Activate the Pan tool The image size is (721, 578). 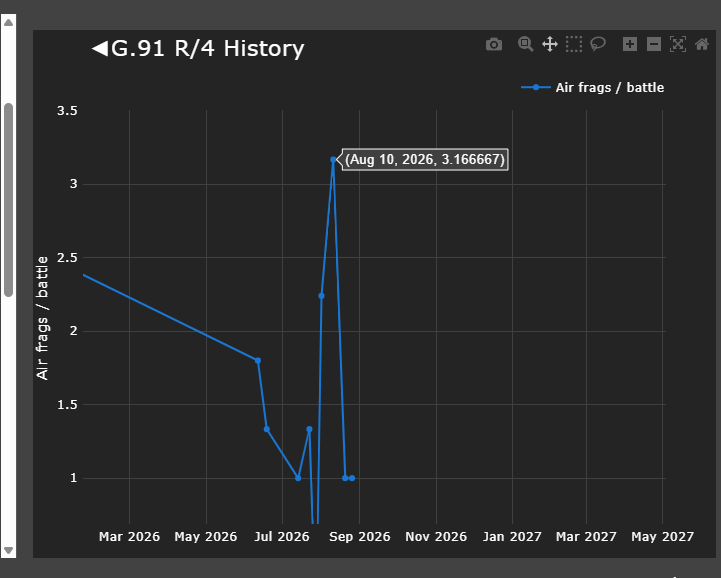click(x=549, y=45)
